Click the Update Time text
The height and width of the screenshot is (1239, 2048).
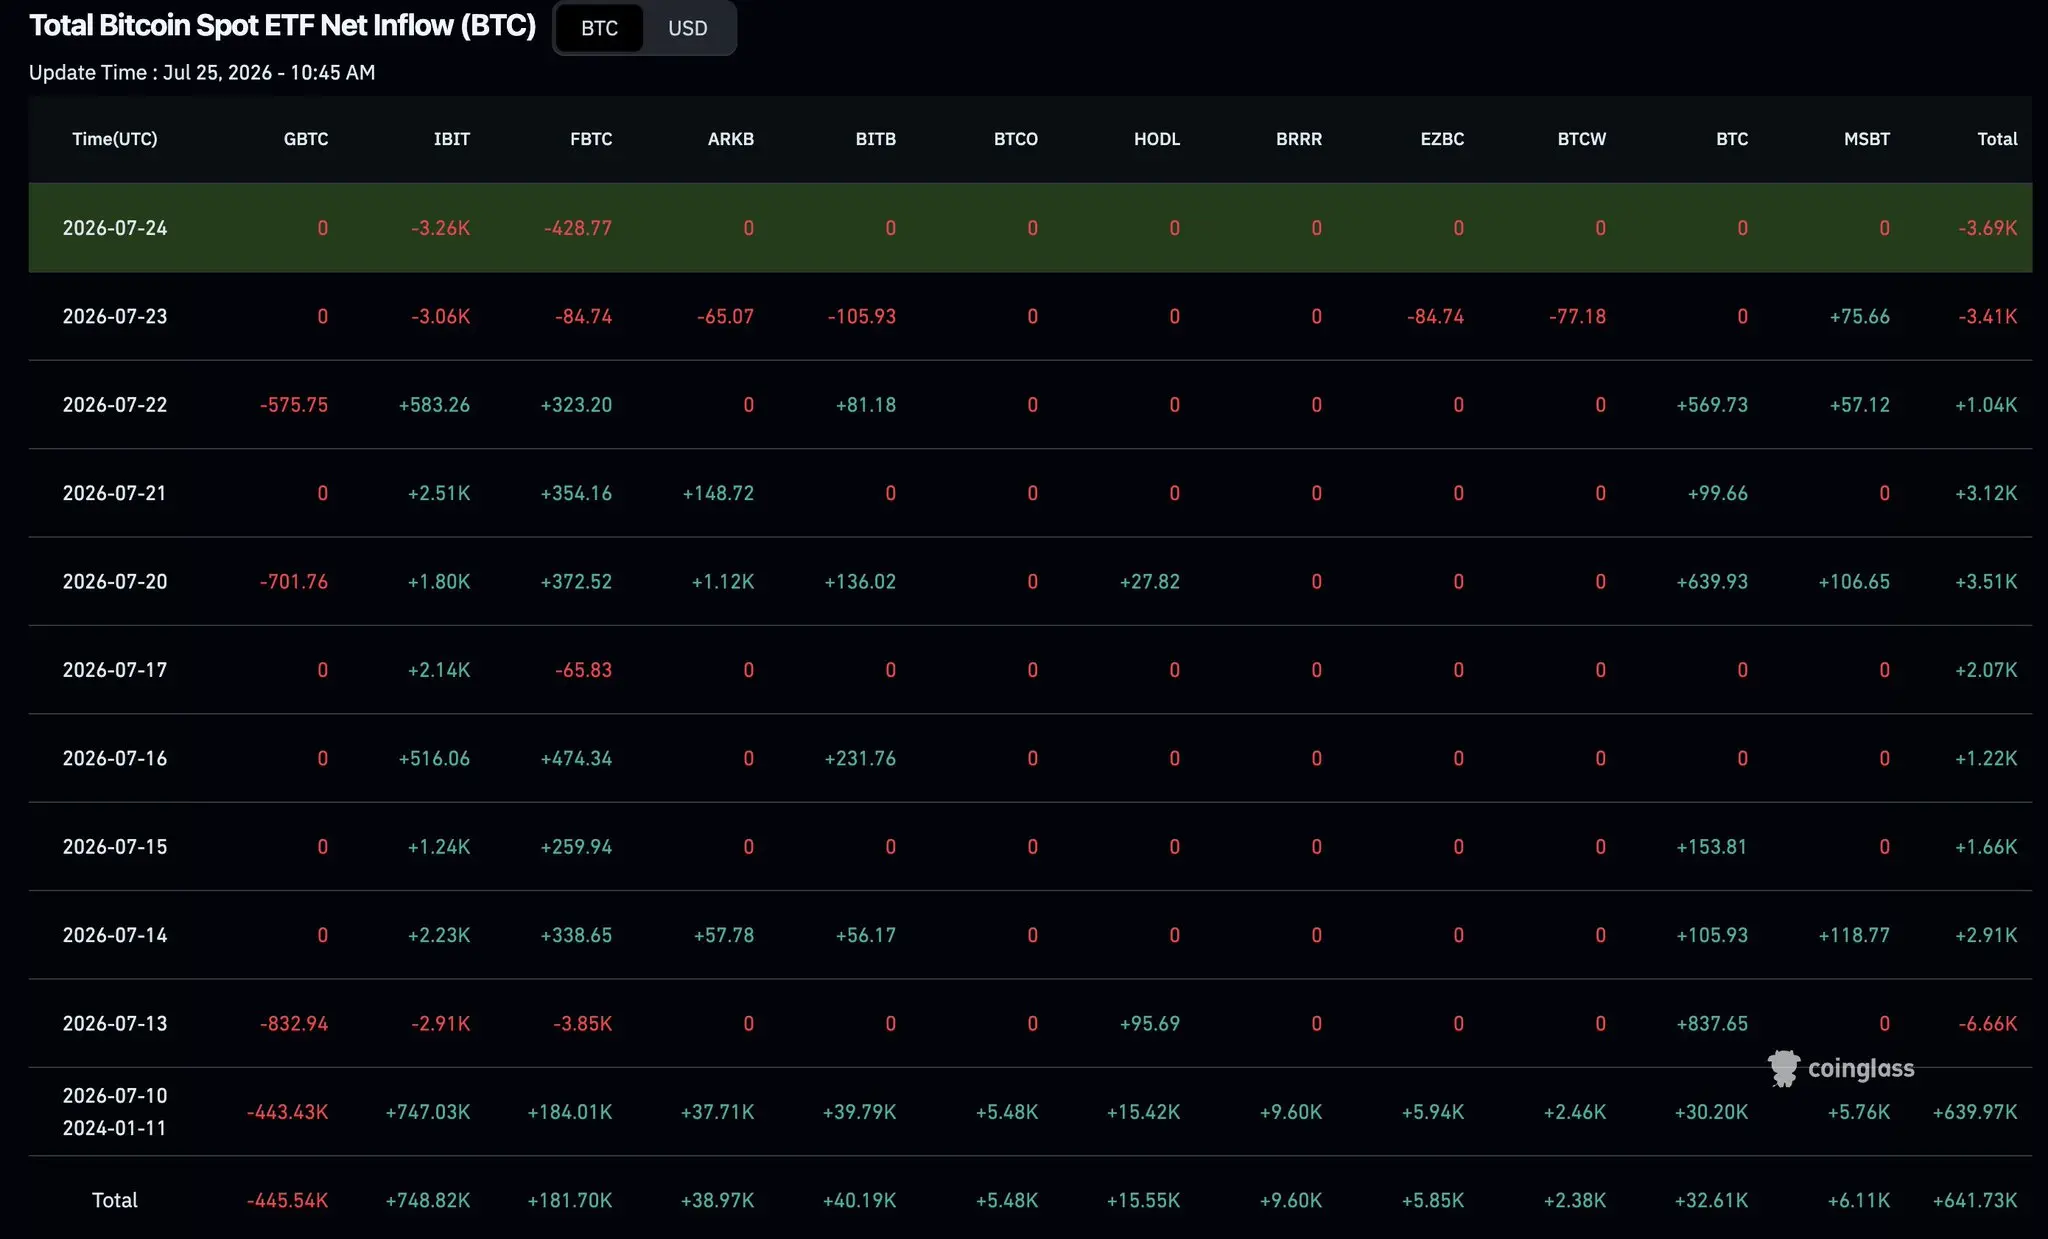pos(202,72)
